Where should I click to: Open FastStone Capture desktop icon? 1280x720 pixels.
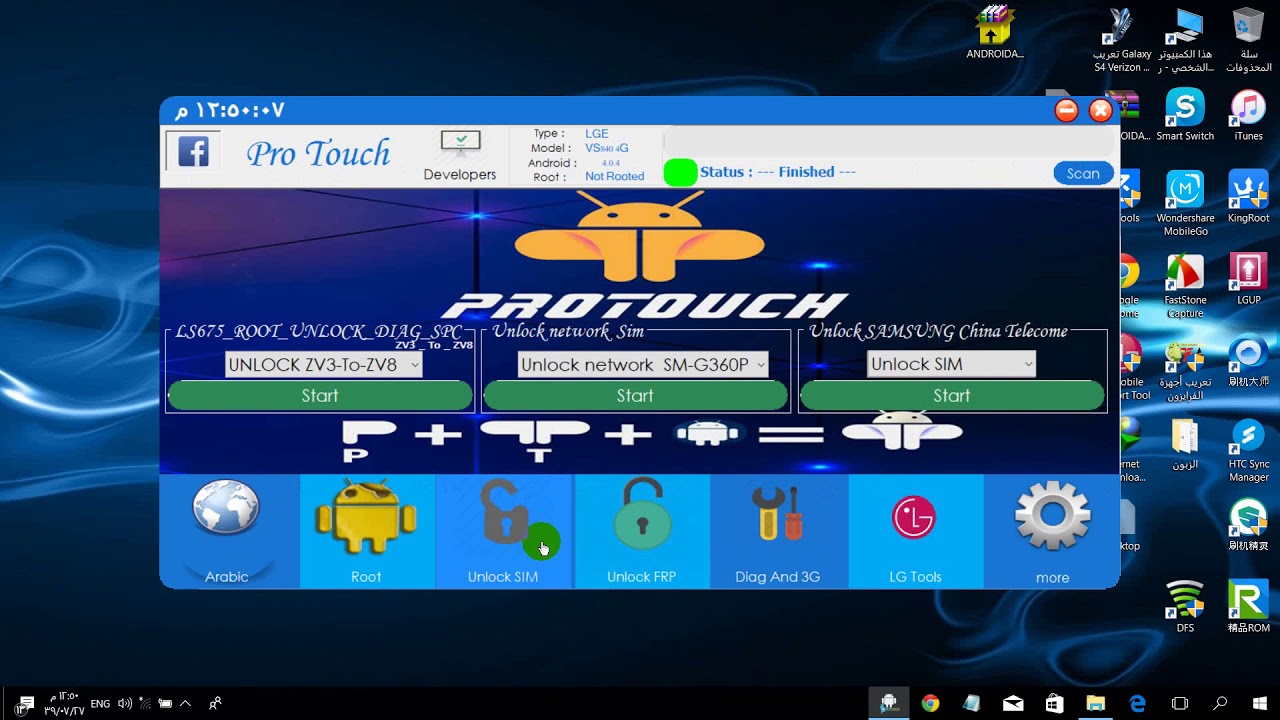[1185, 286]
